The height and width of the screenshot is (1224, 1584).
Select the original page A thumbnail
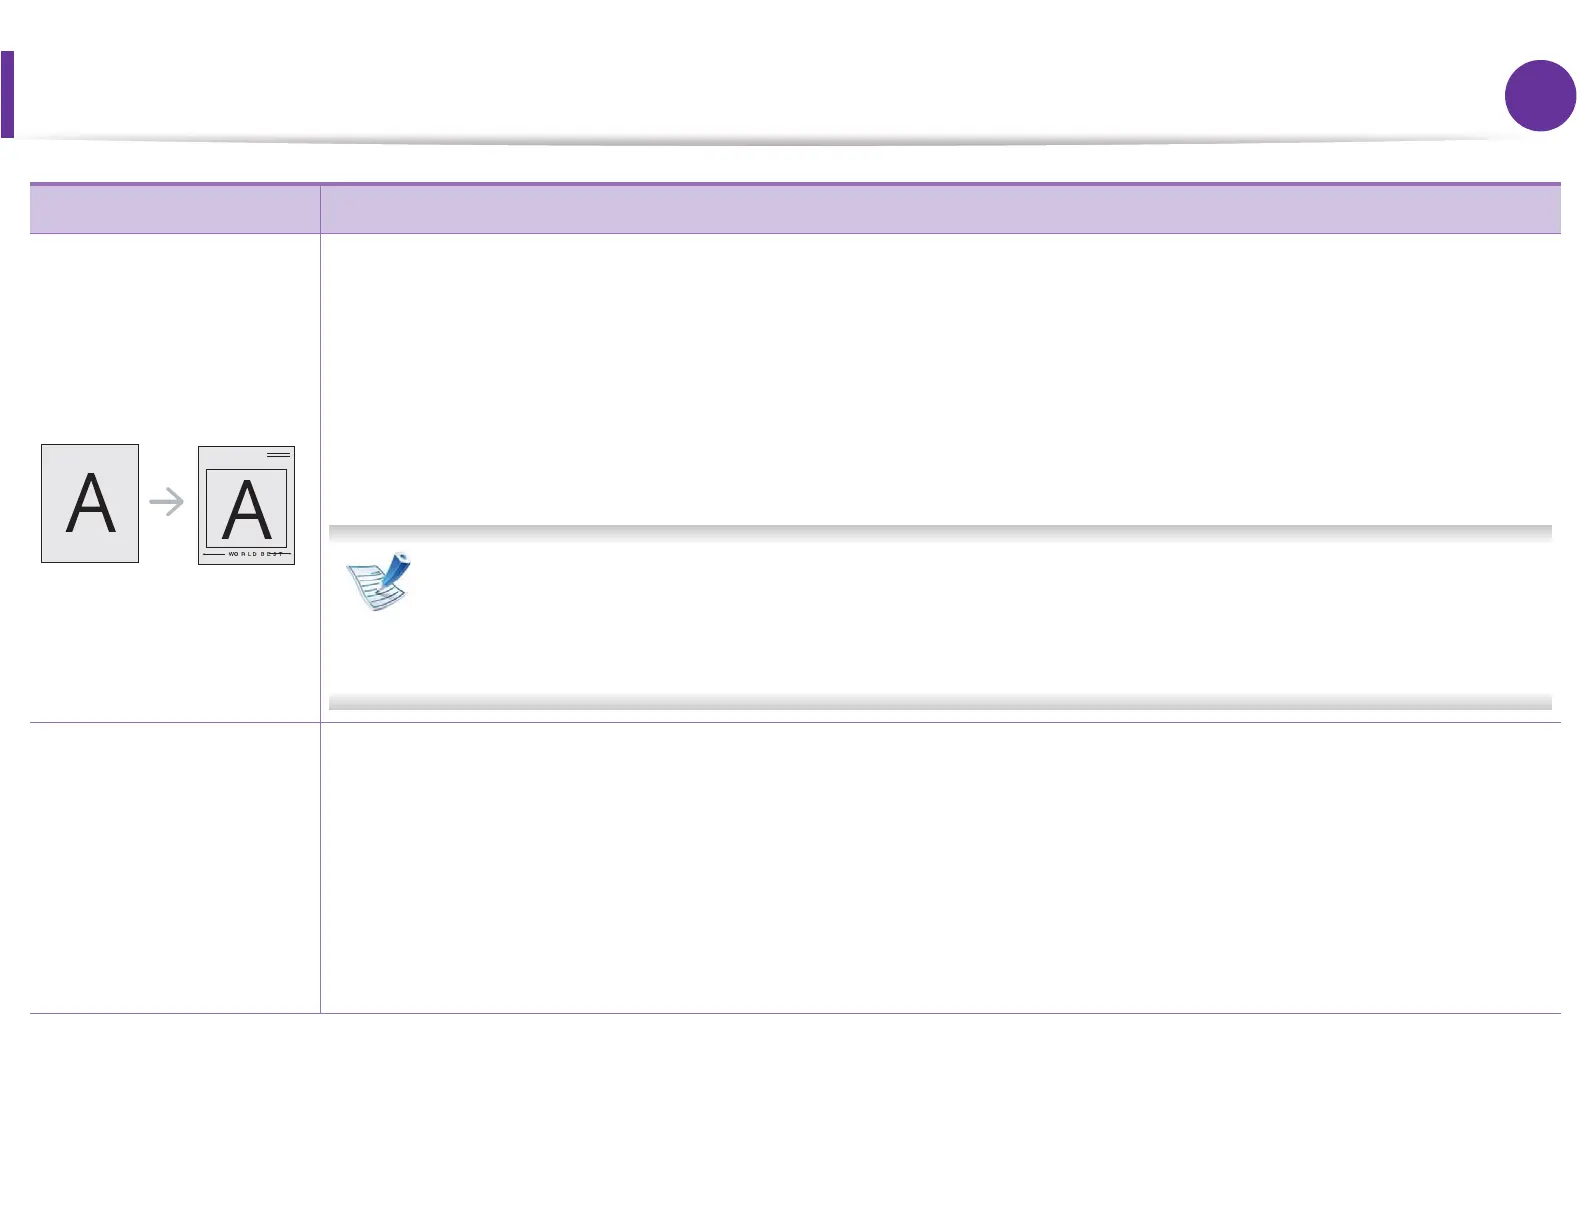[90, 503]
